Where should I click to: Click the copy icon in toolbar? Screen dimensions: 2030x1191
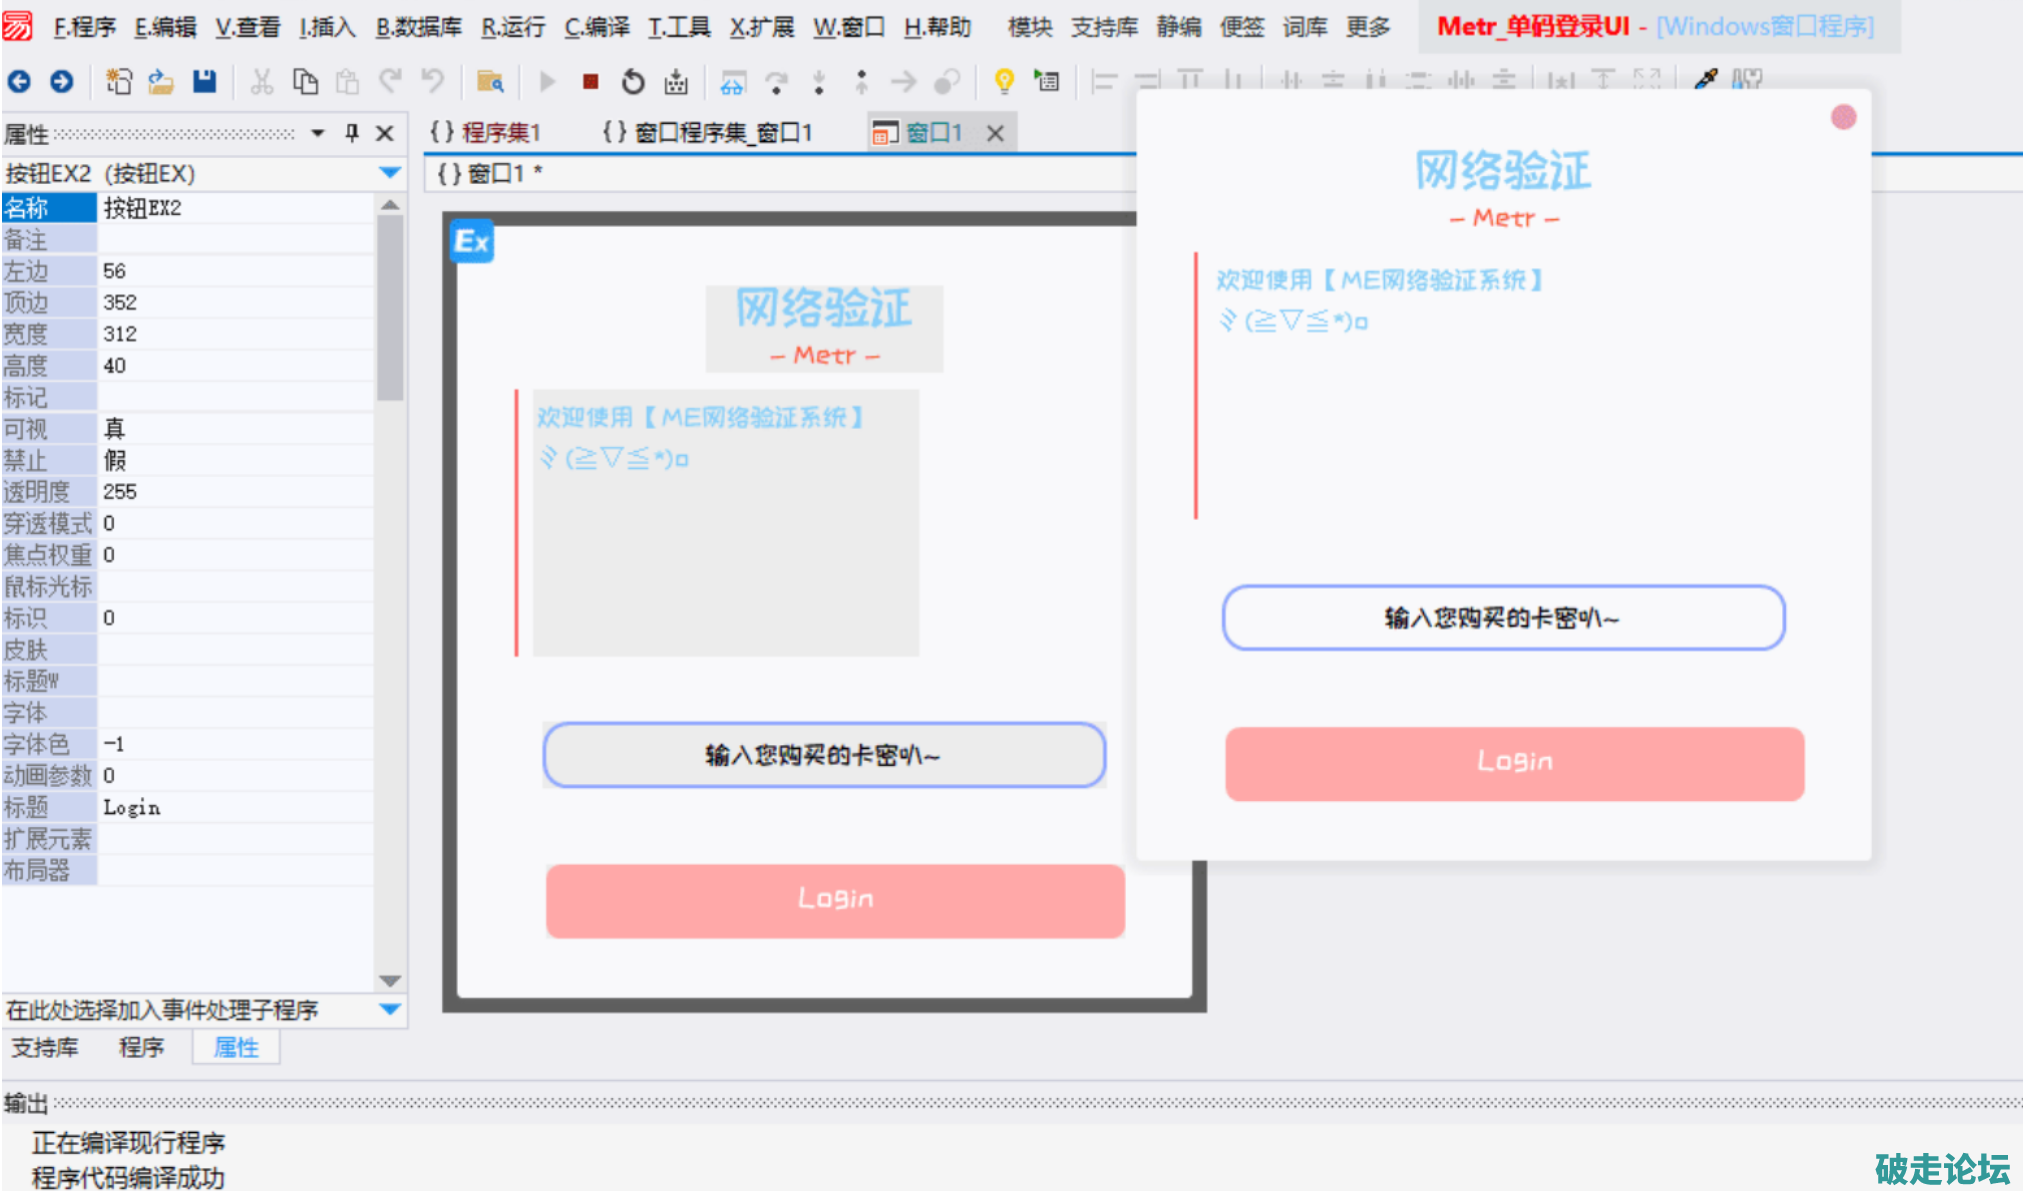(x=305, y=82)
